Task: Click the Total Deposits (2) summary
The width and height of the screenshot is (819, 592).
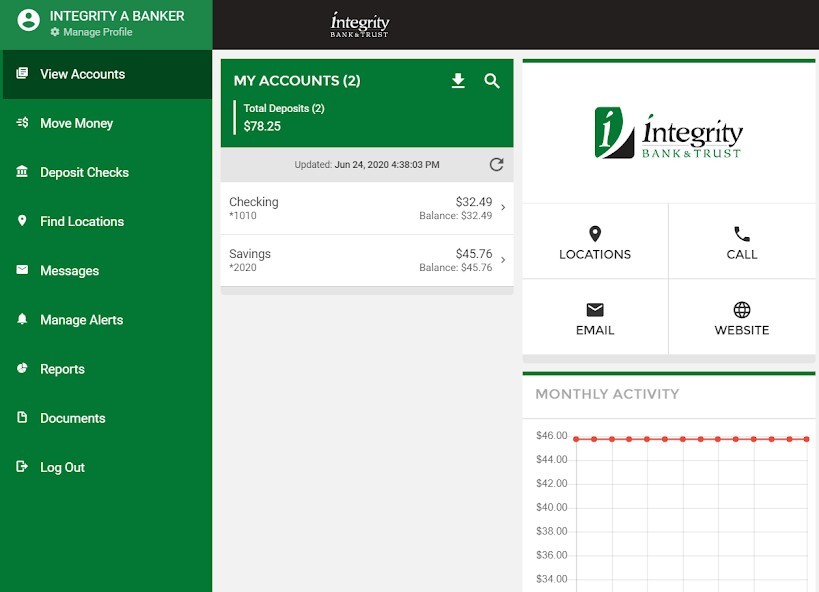Action: click(x=284, y=117)
